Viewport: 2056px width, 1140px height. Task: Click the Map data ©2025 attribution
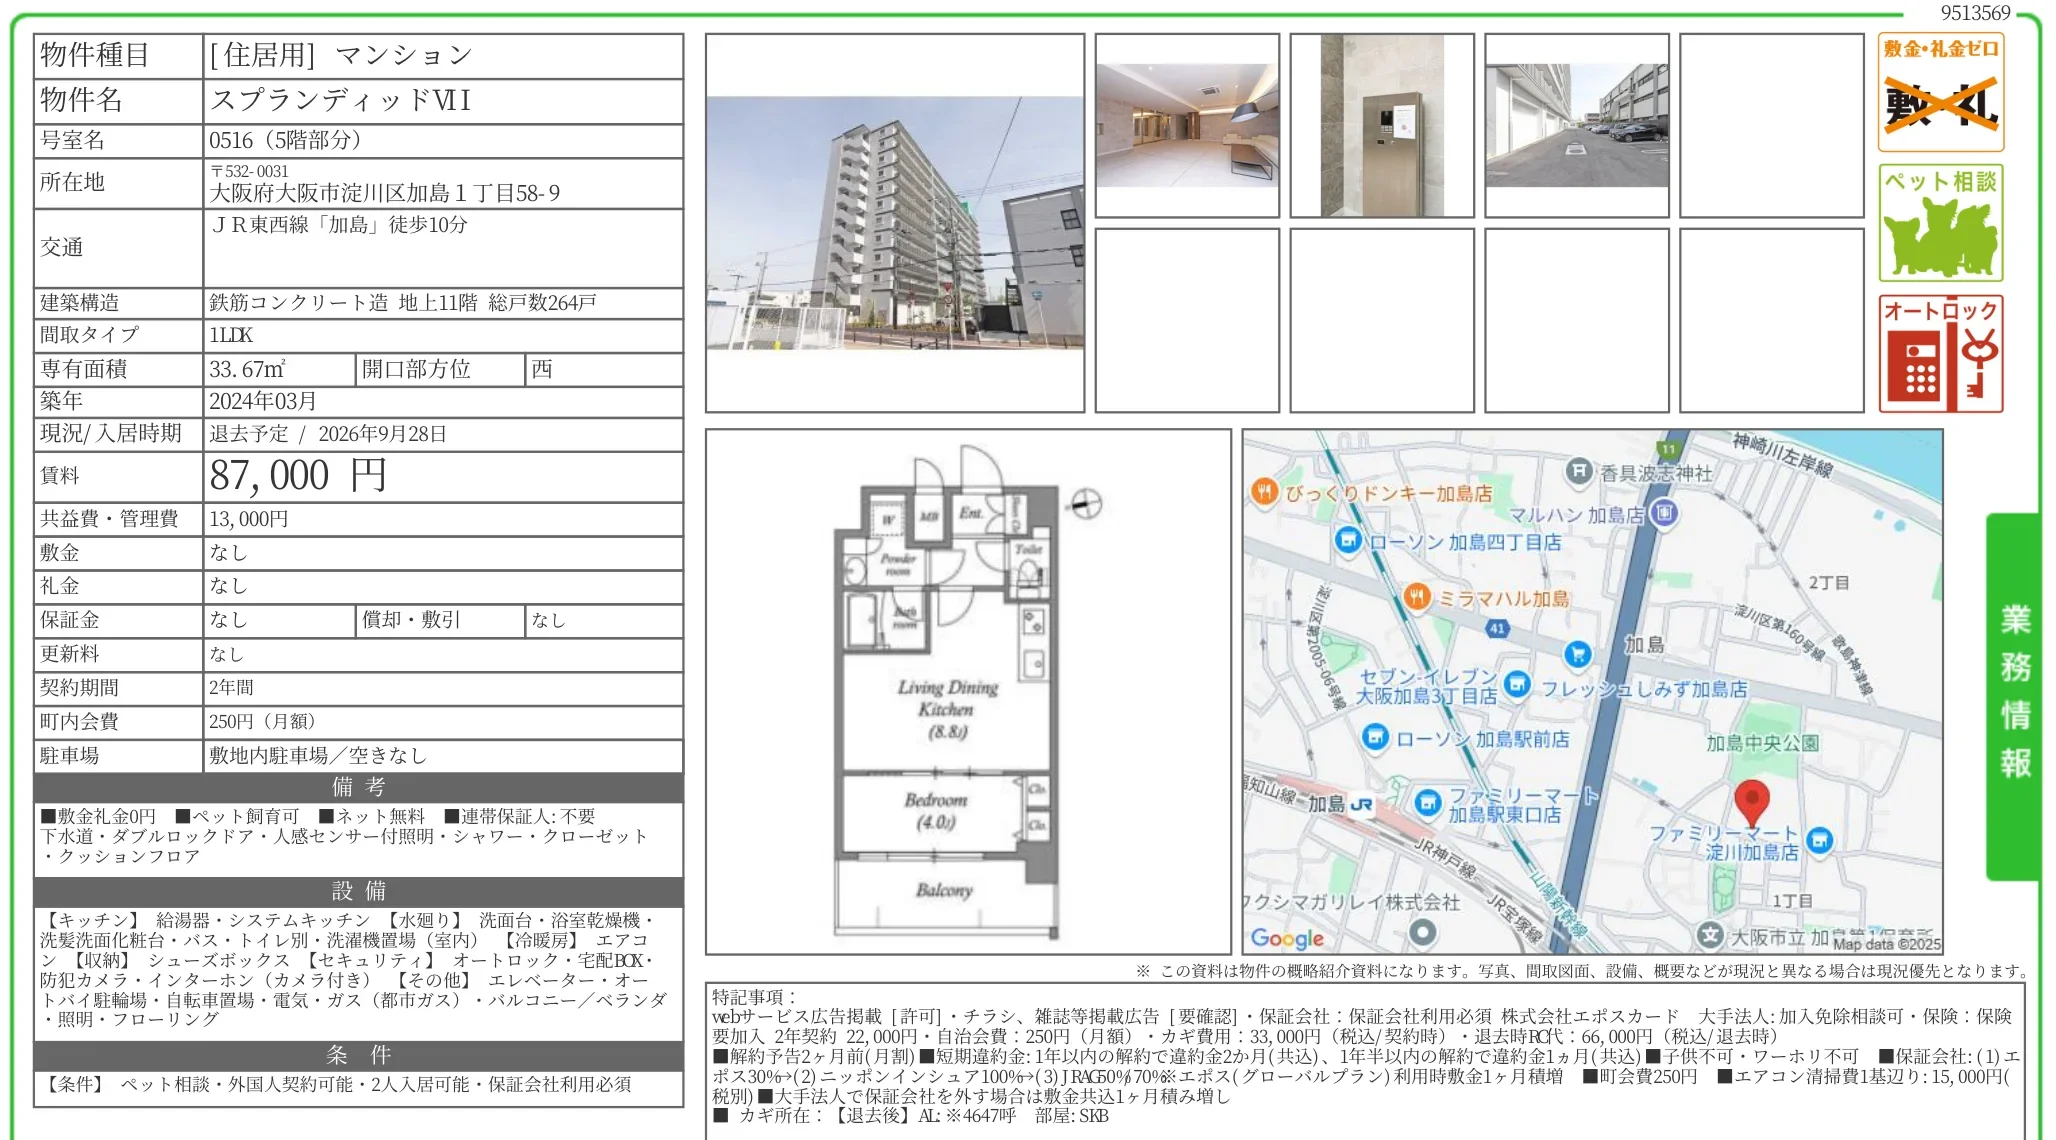[1887, 944]
